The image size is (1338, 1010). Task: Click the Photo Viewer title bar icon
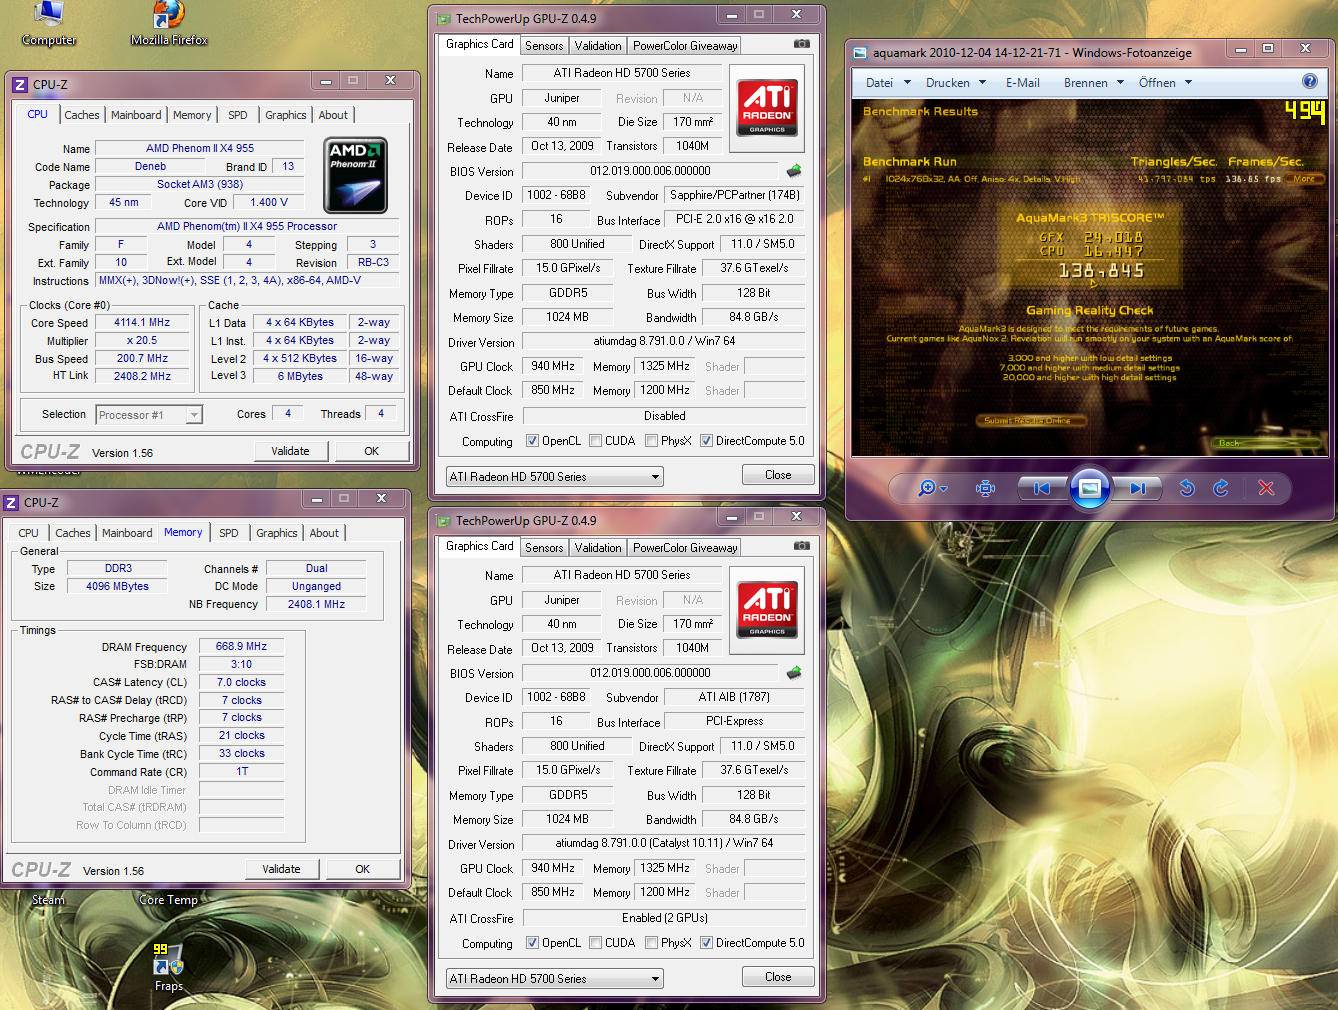[860, 53]
